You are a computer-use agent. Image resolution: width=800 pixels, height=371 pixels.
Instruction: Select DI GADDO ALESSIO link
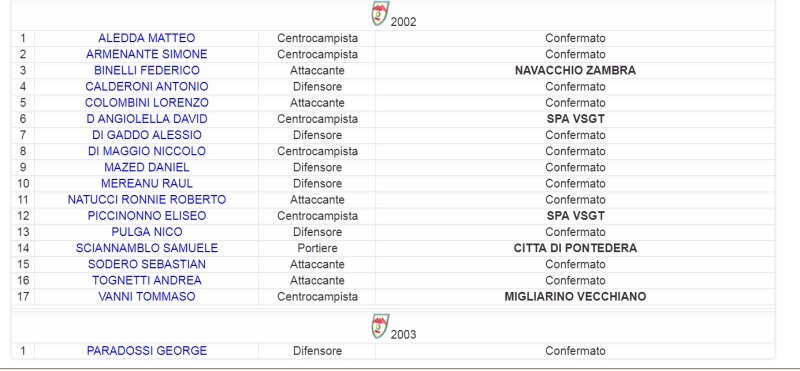(x=146, y=135)
